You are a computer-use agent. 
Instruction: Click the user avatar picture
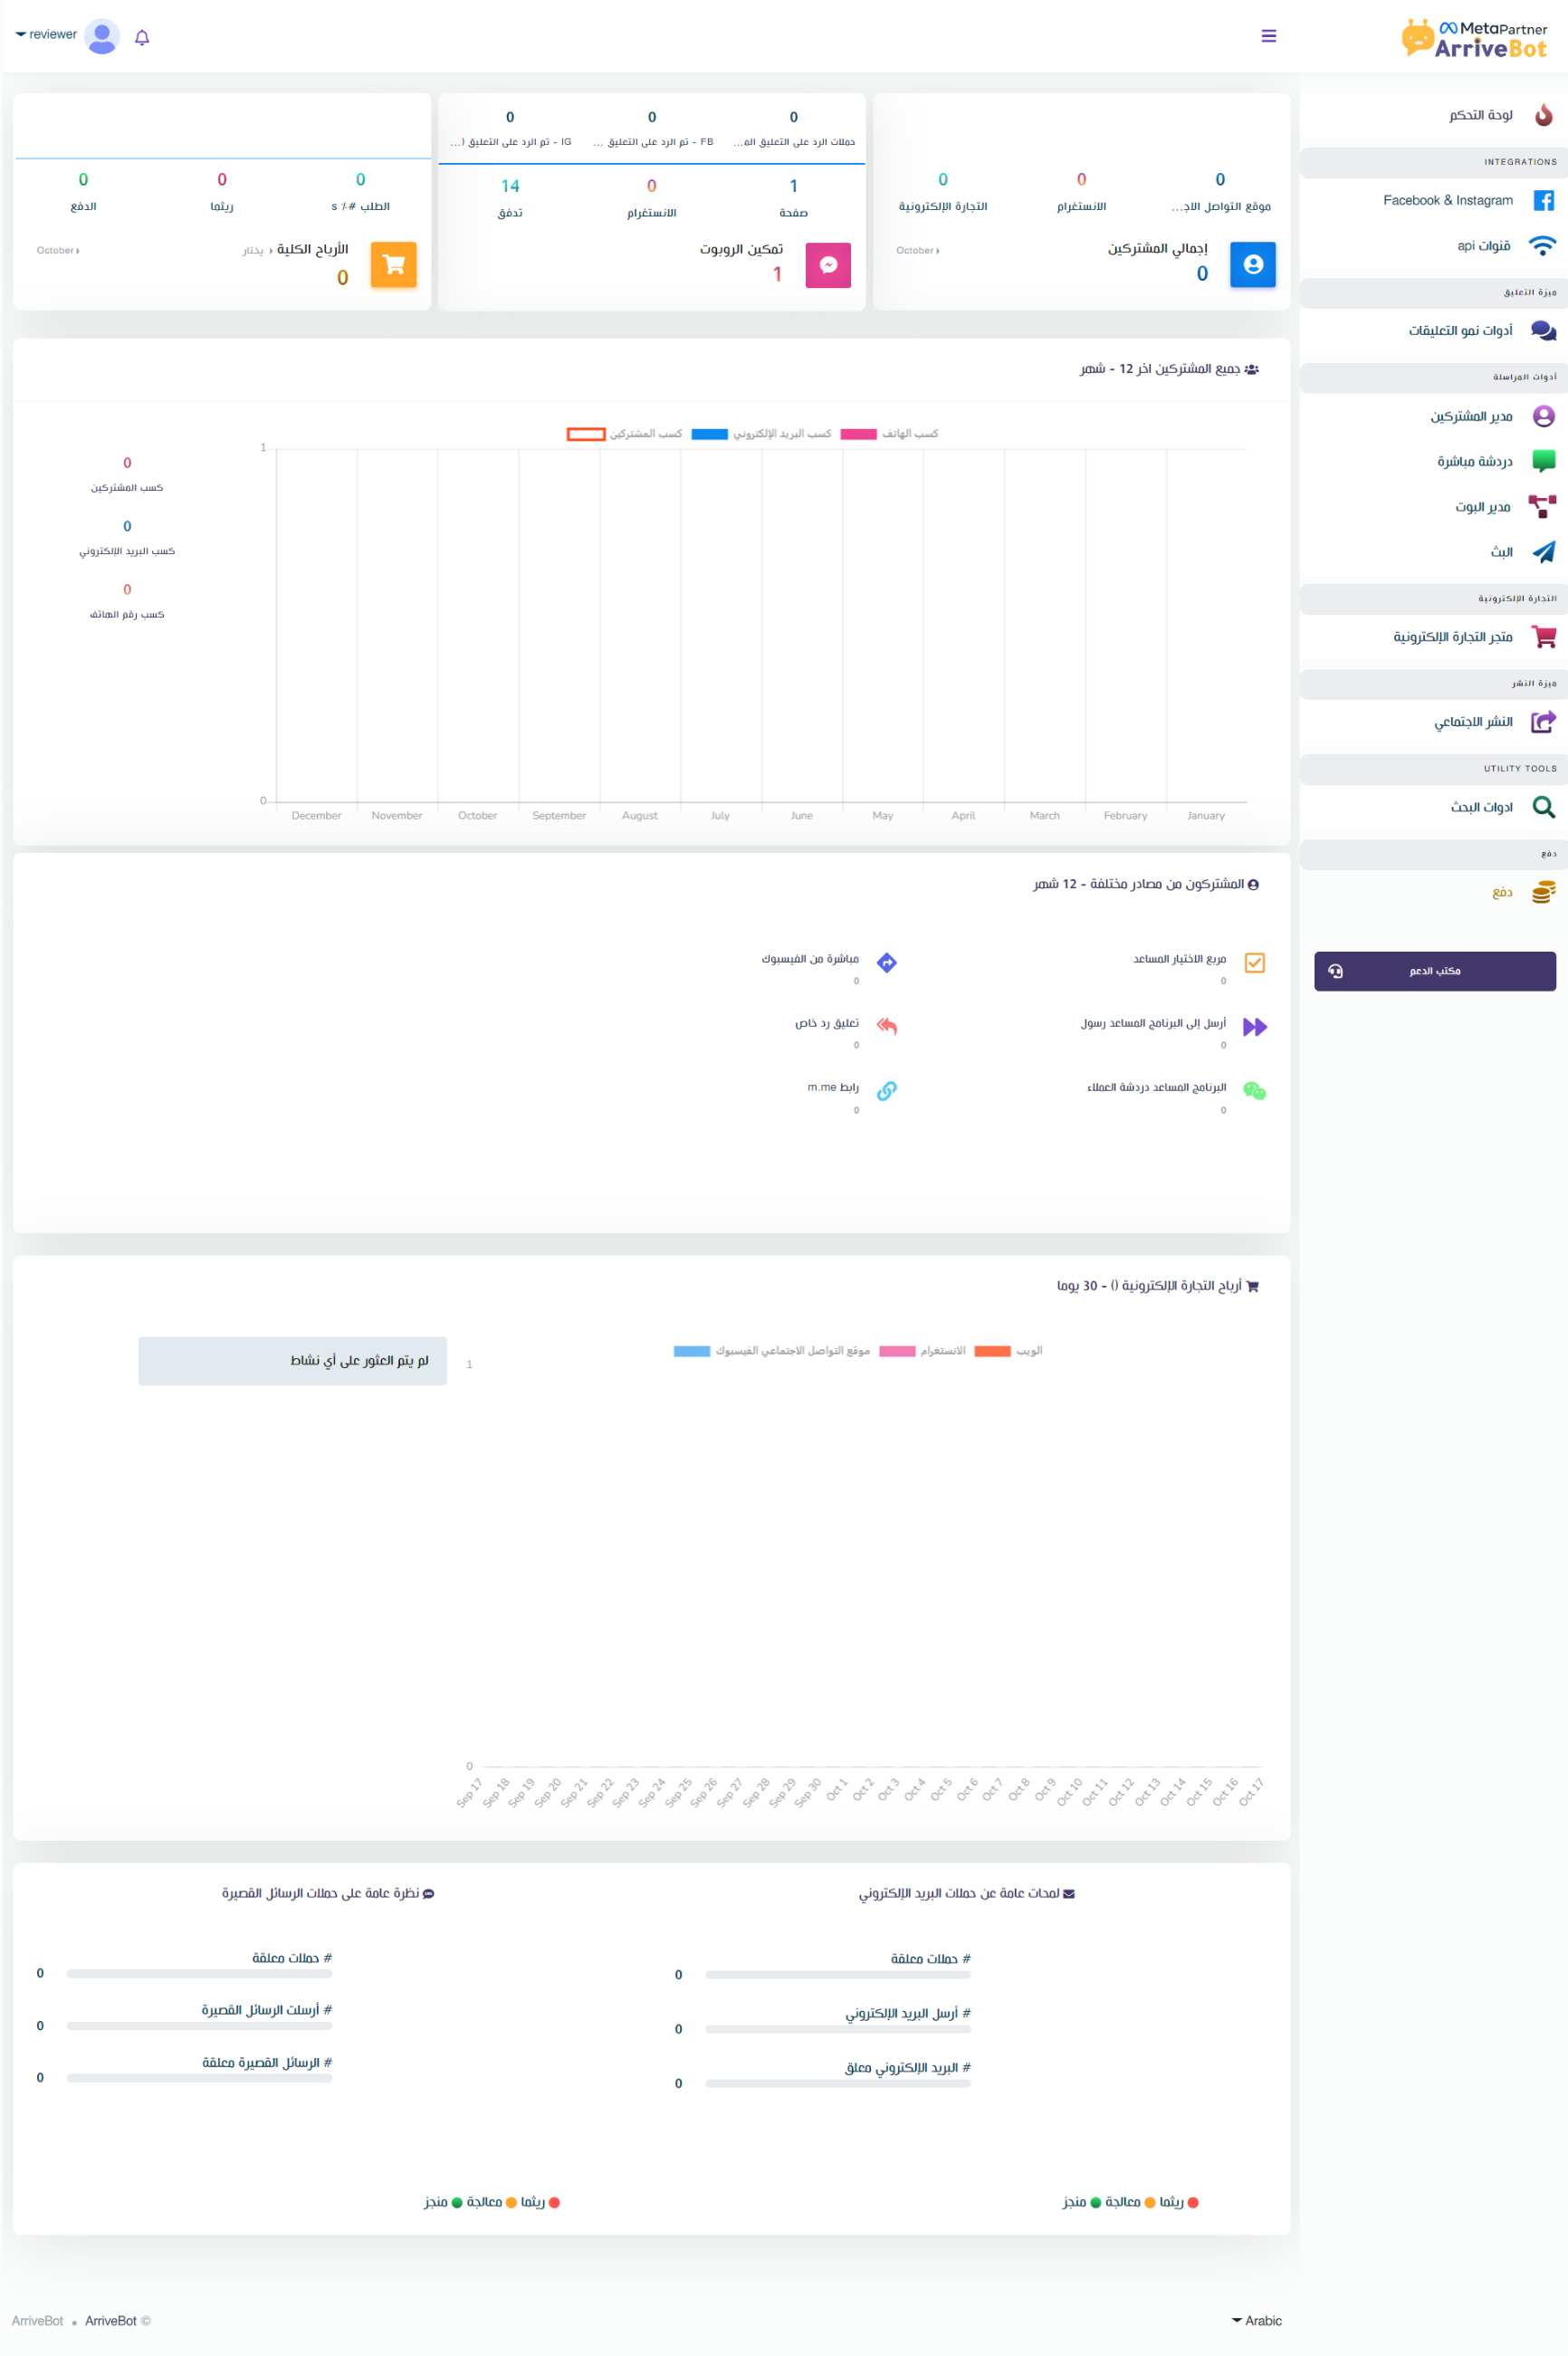[102, 37]
